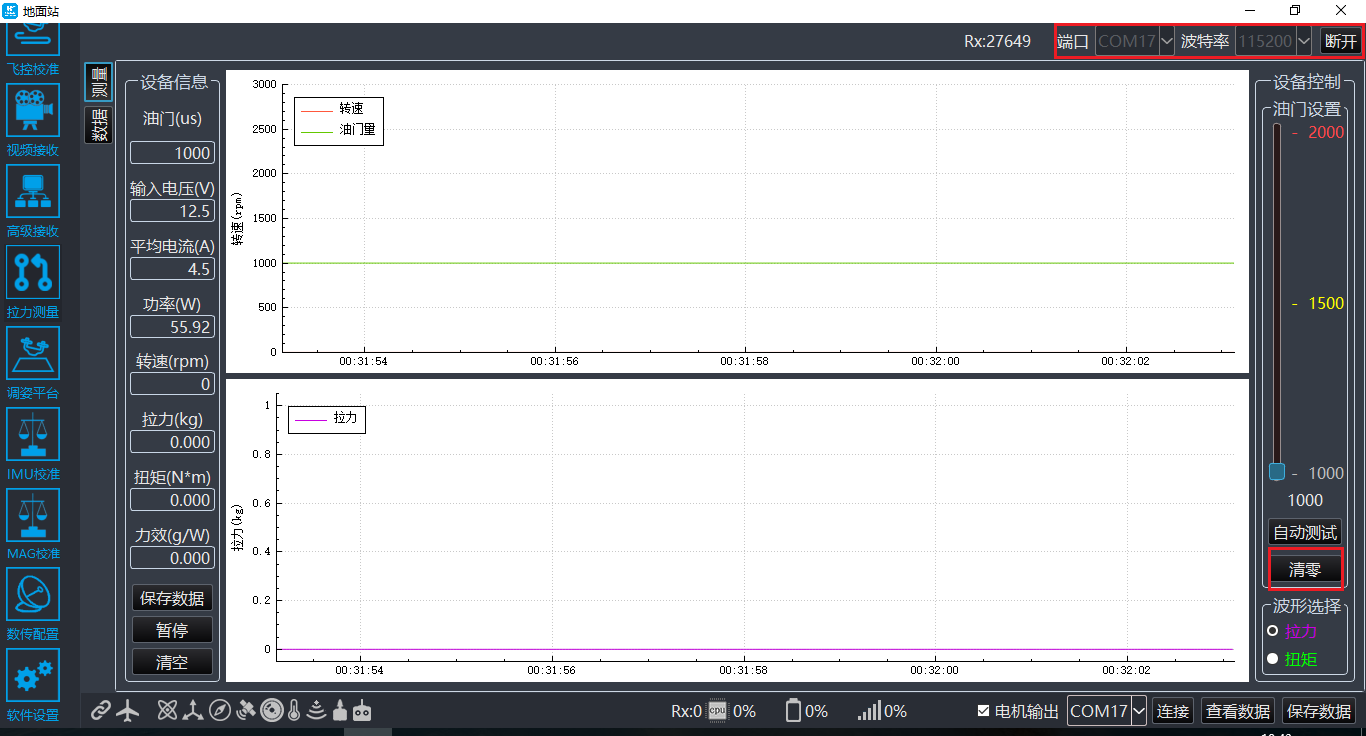
Task: Open the 视频接收 camera icon
Action: coord(33,110)
